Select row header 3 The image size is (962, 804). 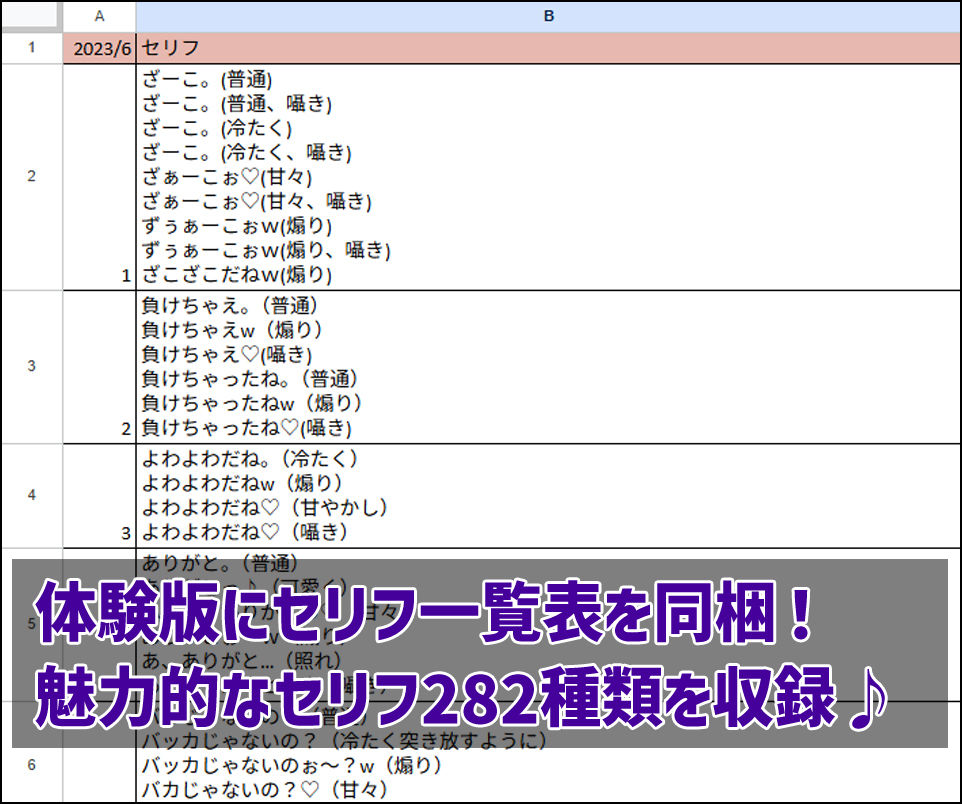pos(32,366)
